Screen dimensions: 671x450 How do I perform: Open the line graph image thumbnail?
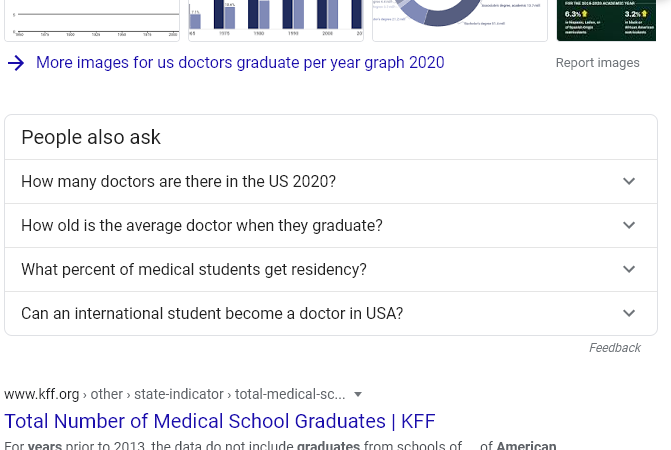tap(92, 21)
